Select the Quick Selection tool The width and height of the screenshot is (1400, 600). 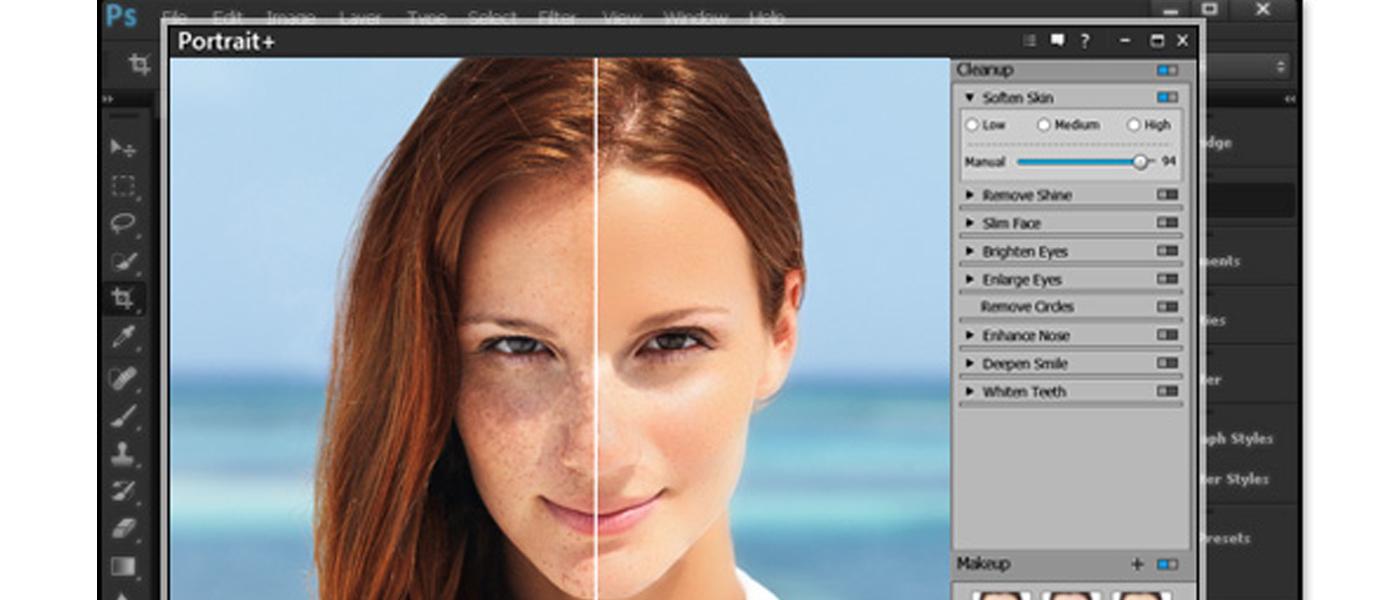click(124, 262)
